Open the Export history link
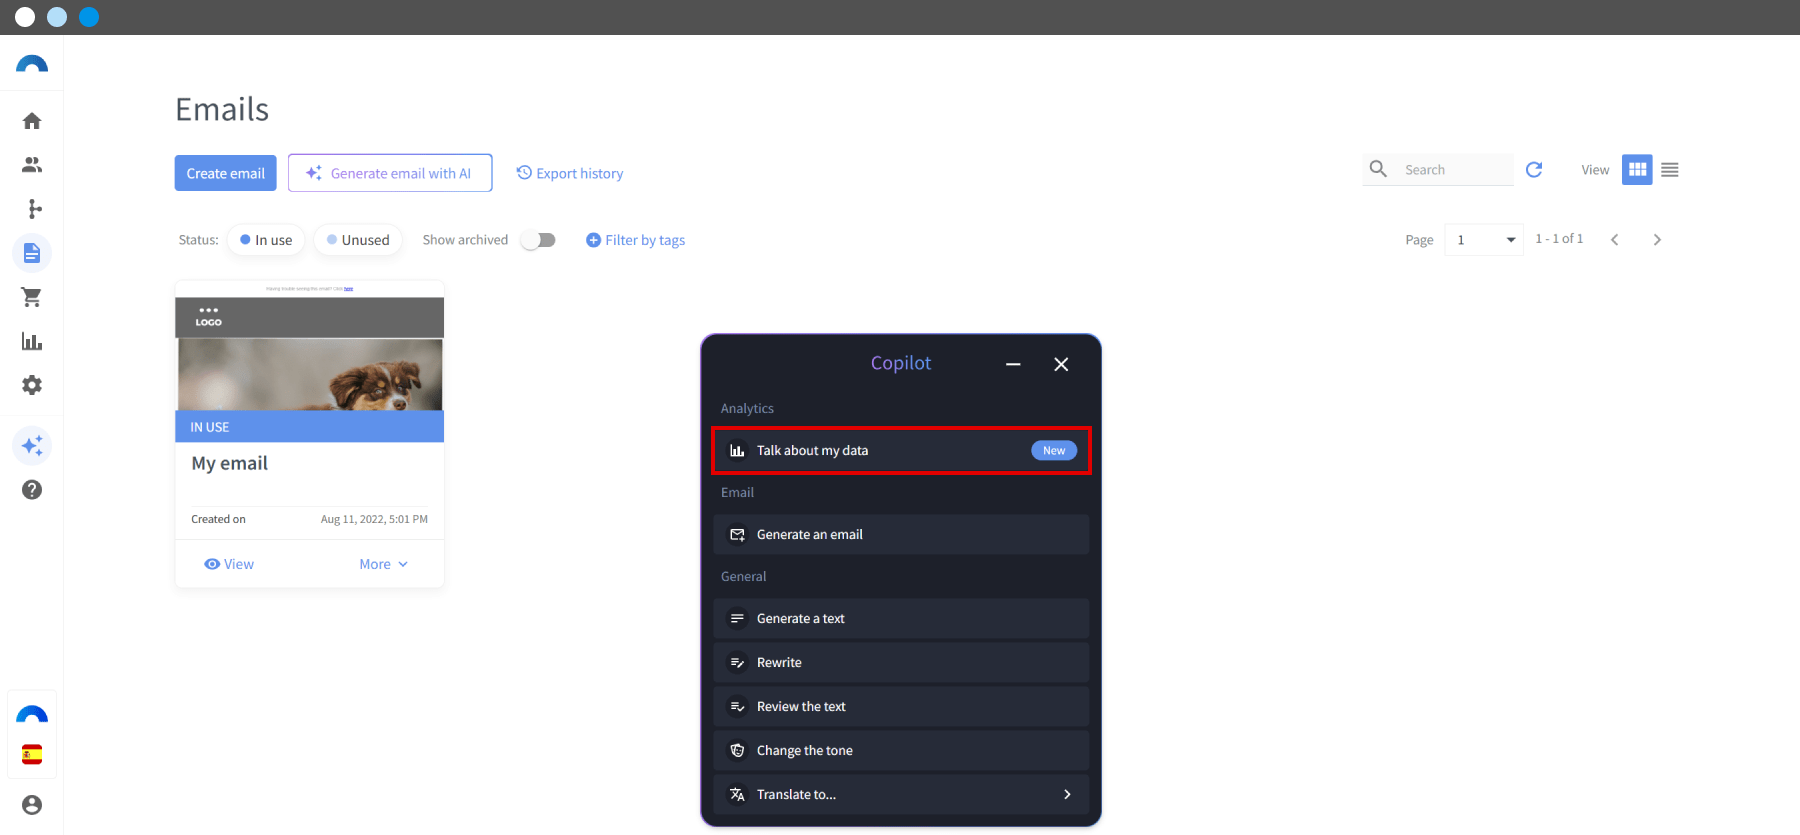The height and width of the screenshot is (835, 1800). [x=570, y=173]
